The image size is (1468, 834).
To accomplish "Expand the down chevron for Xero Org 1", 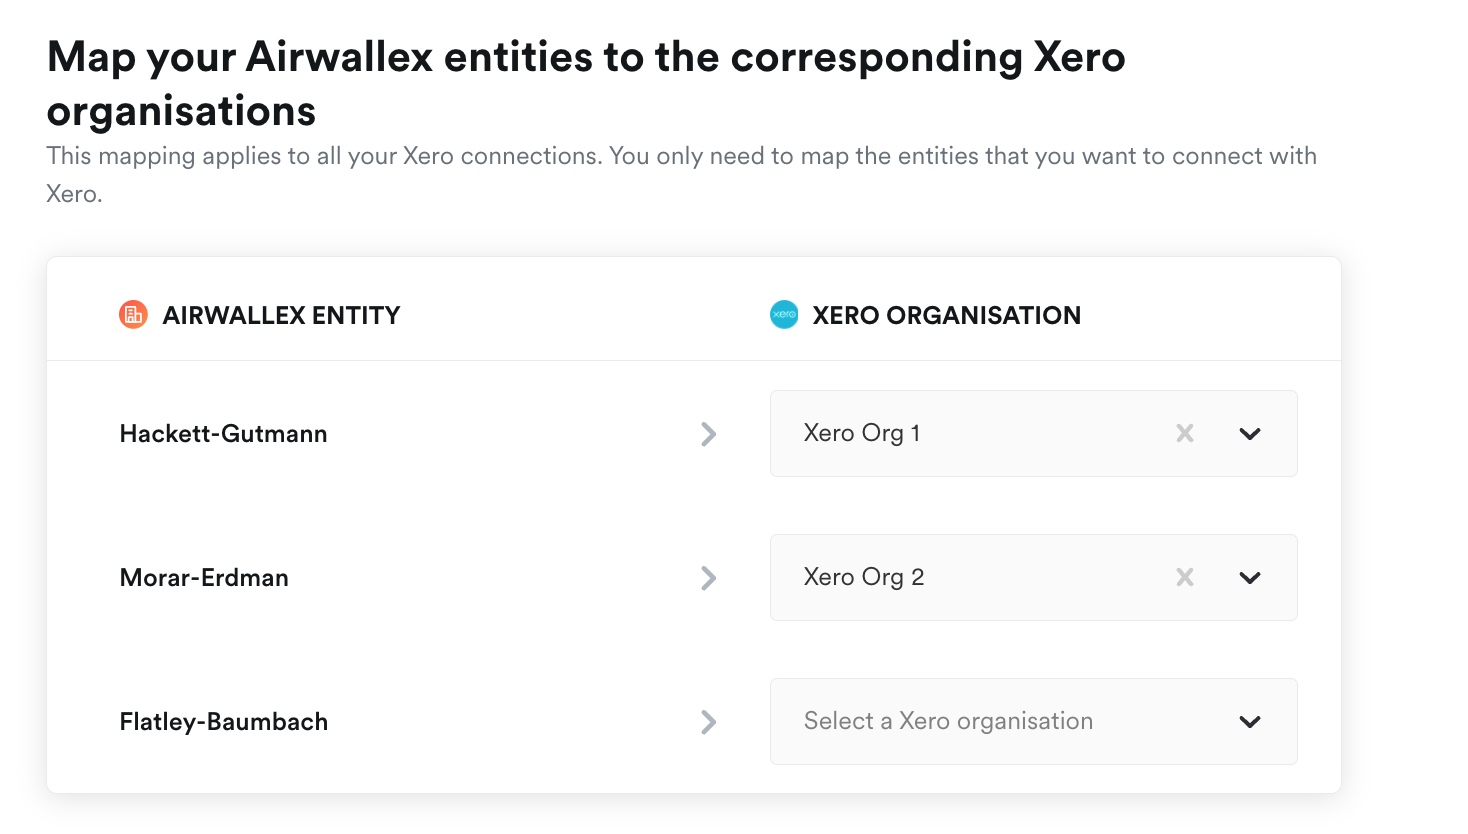I will click(1250, 434).
